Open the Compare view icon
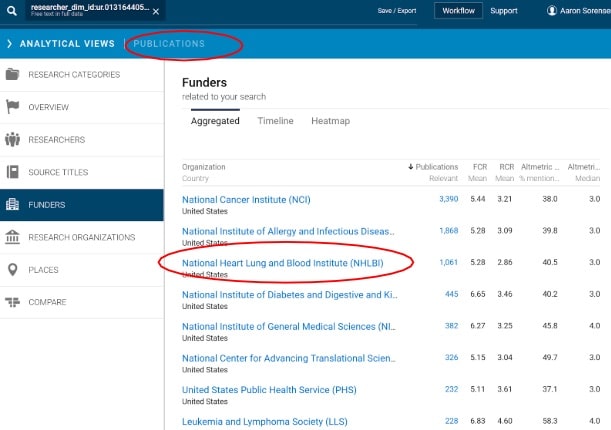This screenshot has height=430, width=611. click(x=13, y=302)
